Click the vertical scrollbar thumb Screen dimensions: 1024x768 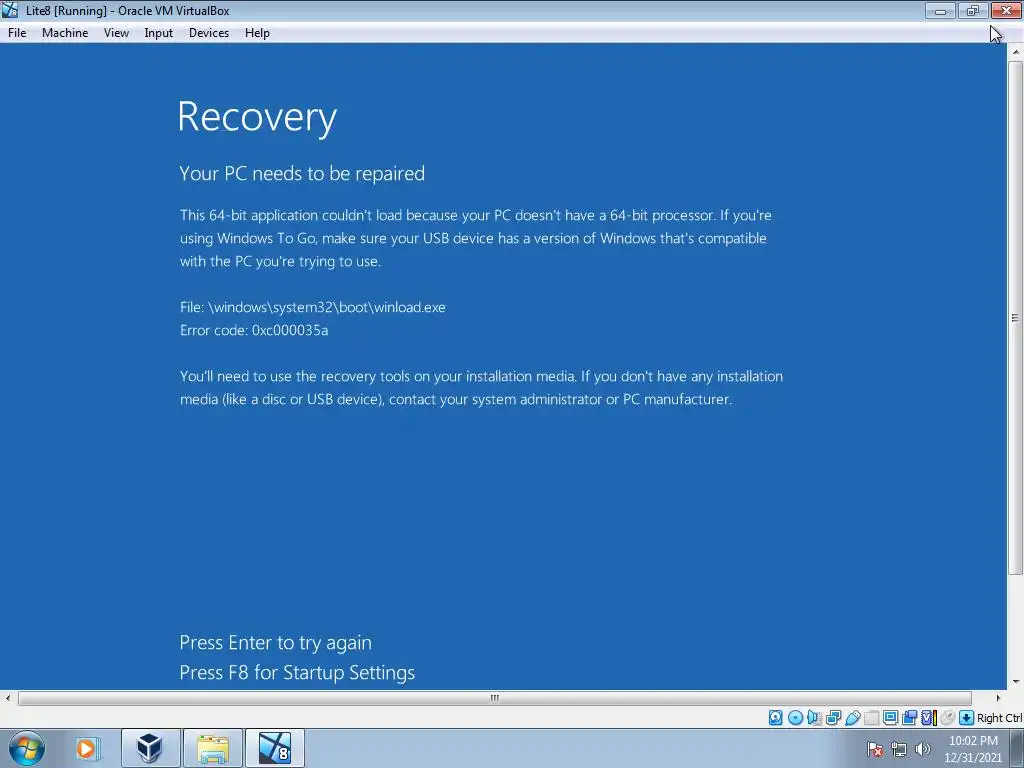(x=1015, y=319)
